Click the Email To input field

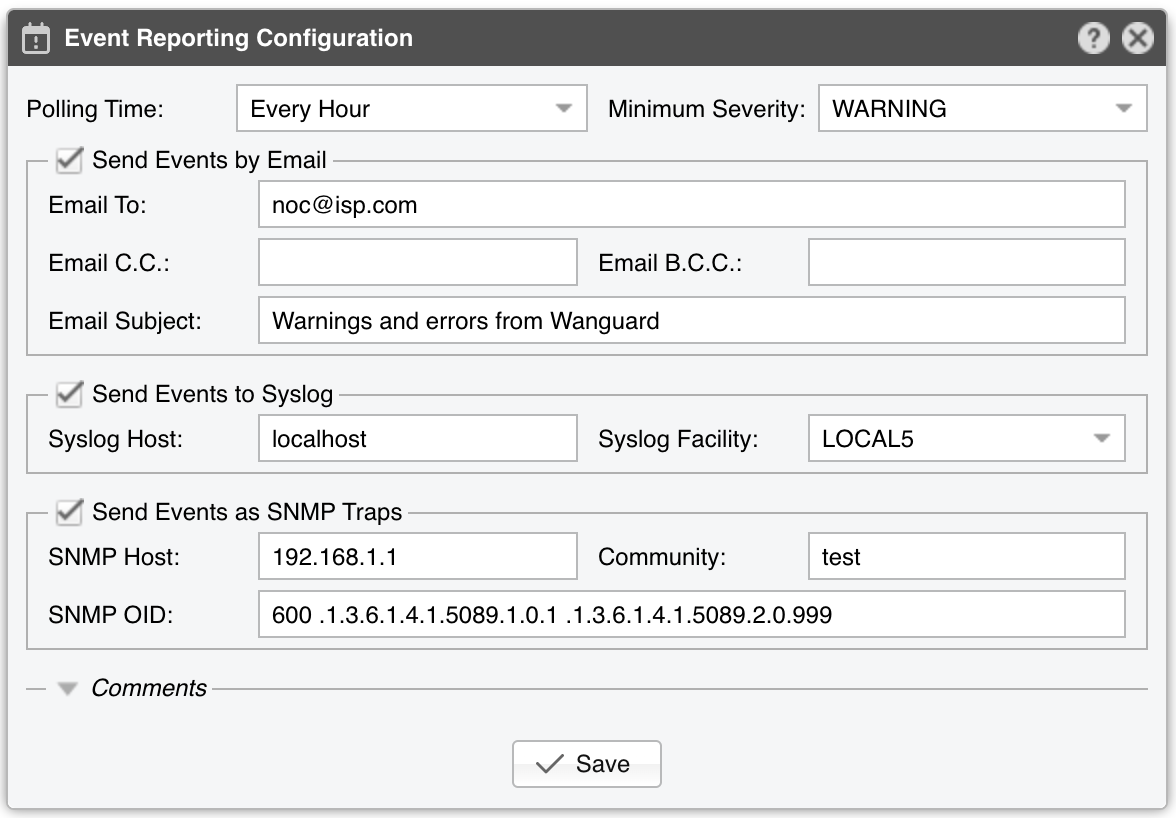pos(692,204)
